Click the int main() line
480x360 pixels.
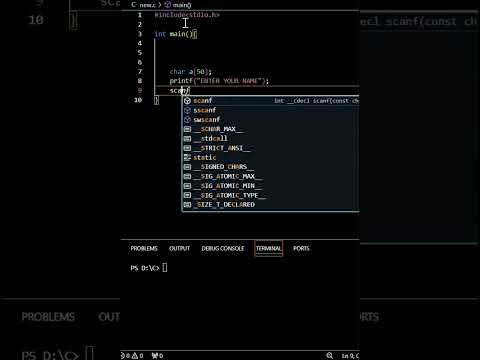tap(176, 34)
